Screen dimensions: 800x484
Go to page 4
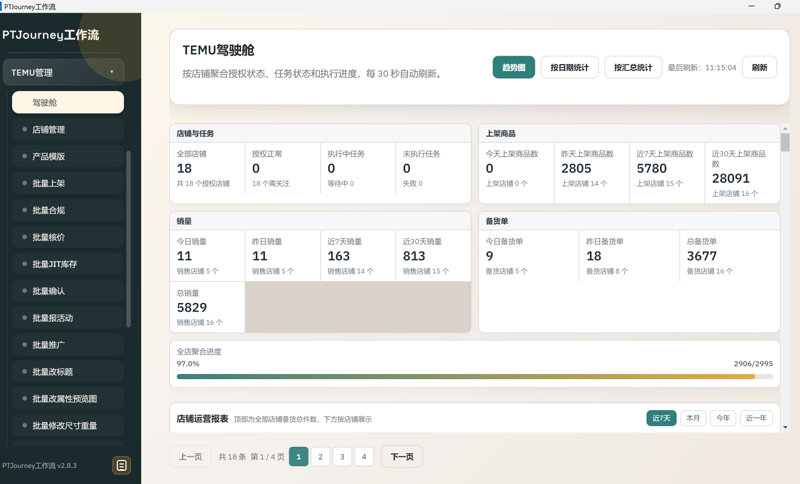[364, 456]
